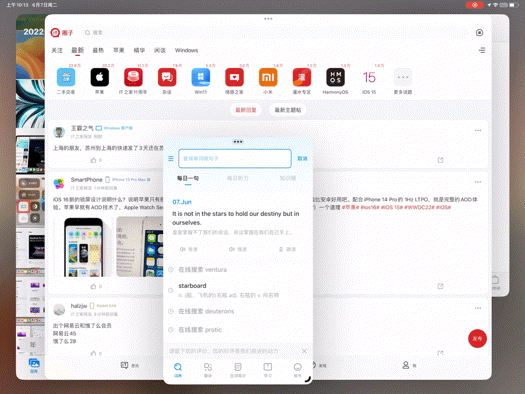Open #苹果# hashtag link

[351, 208]
